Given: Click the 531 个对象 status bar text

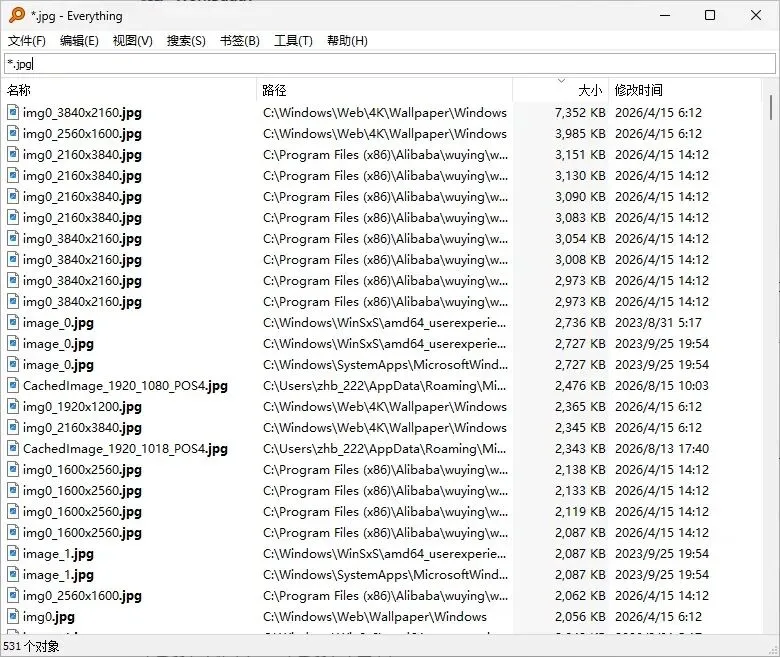Looking at the screenshot, I should click(x=31, y=646).
